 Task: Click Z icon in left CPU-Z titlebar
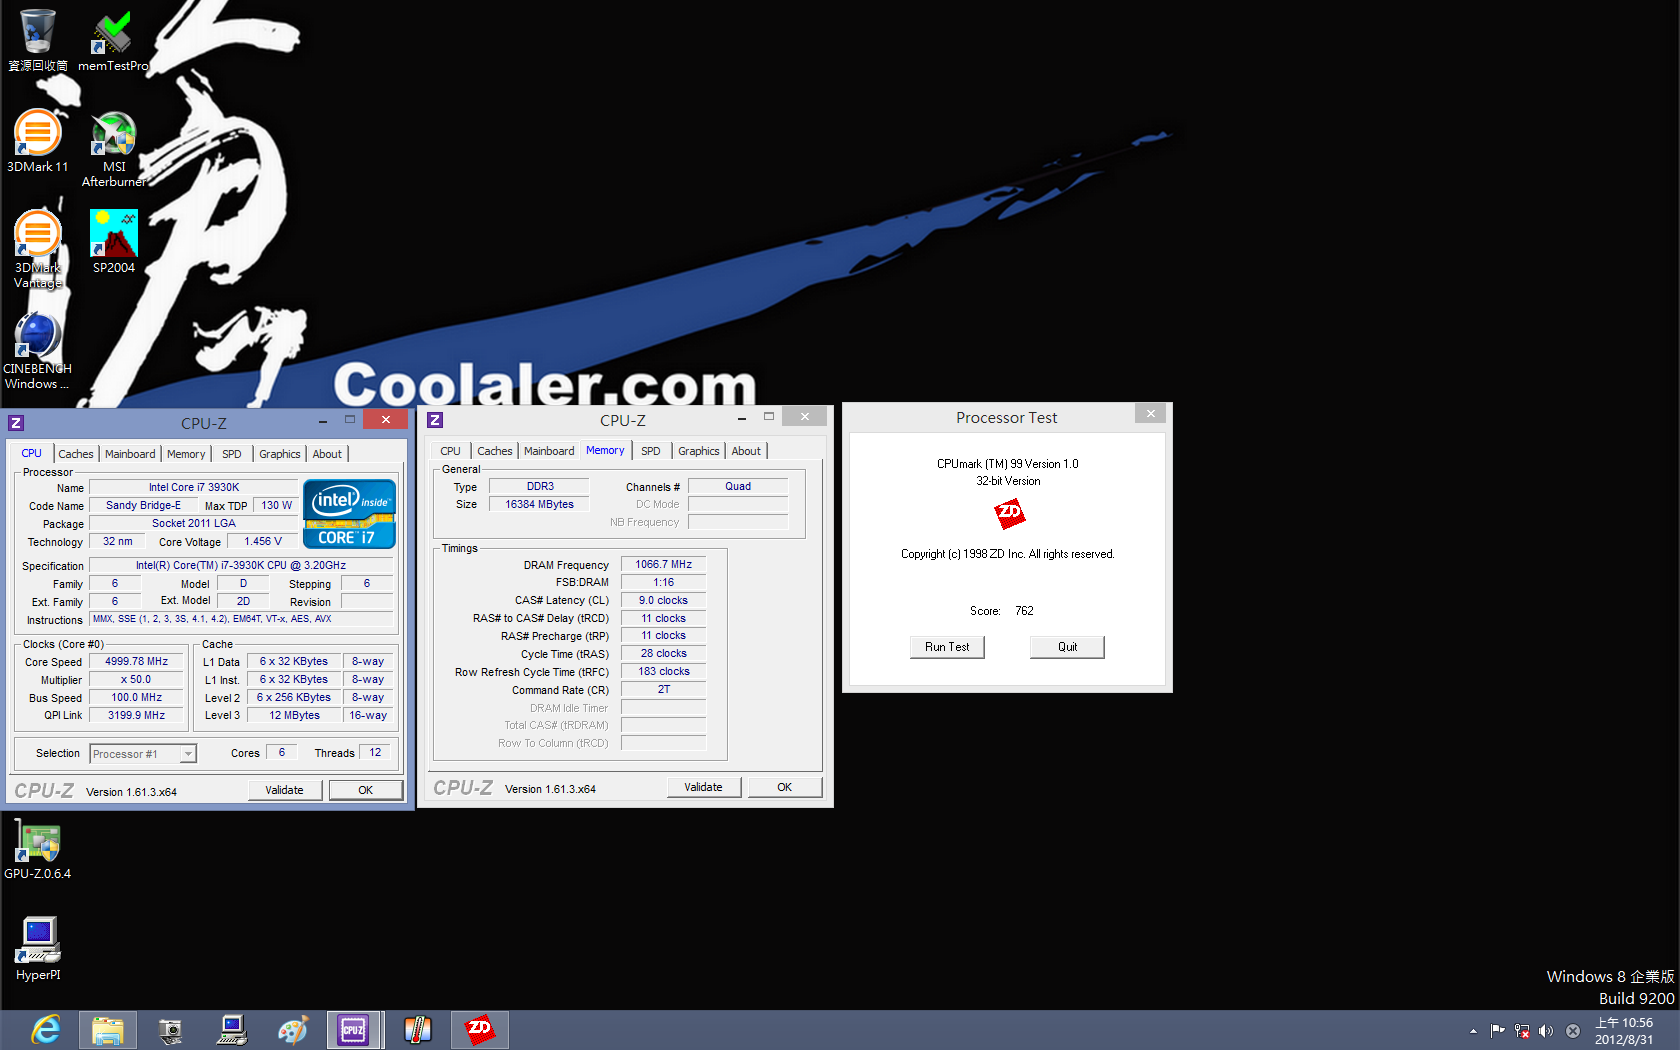(x=16, y=423)
